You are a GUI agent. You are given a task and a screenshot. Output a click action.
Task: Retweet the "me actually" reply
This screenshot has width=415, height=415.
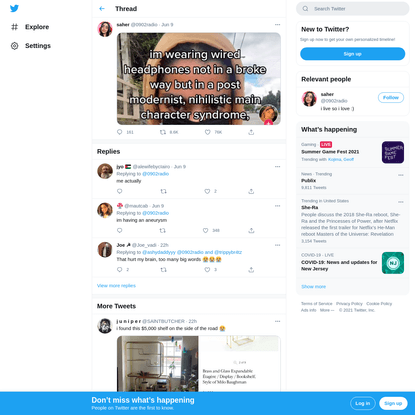163,191
